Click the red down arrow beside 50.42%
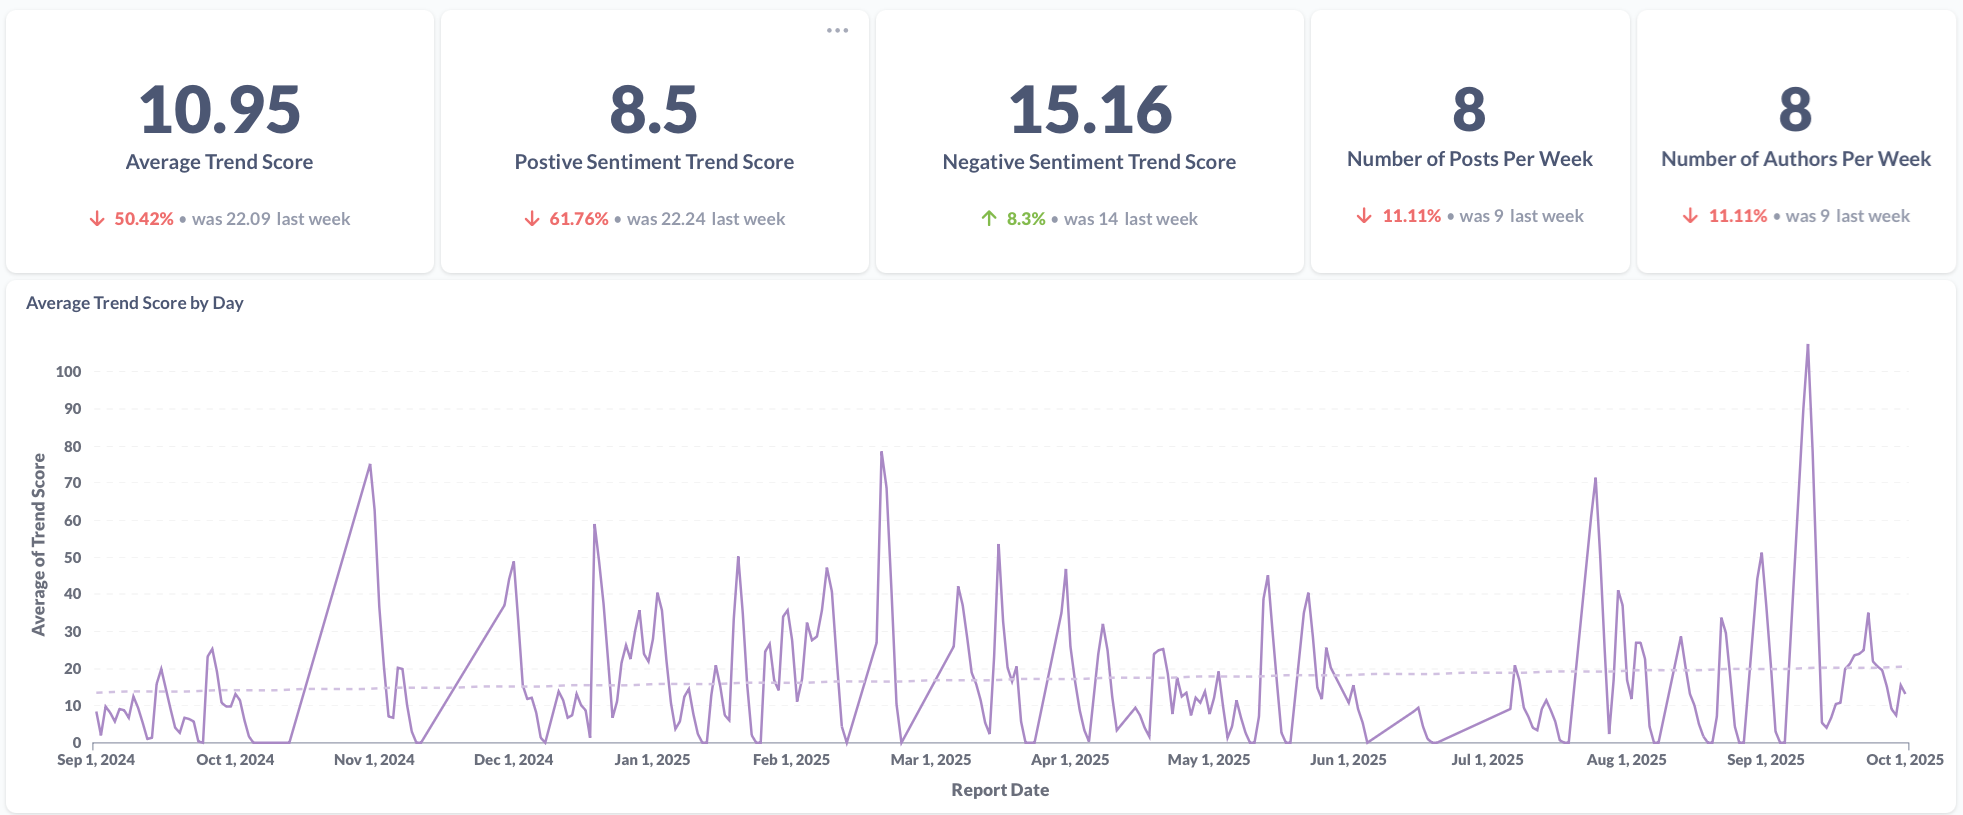Image resolution: width=1963 pixels, height=815 pixels. 97,219
